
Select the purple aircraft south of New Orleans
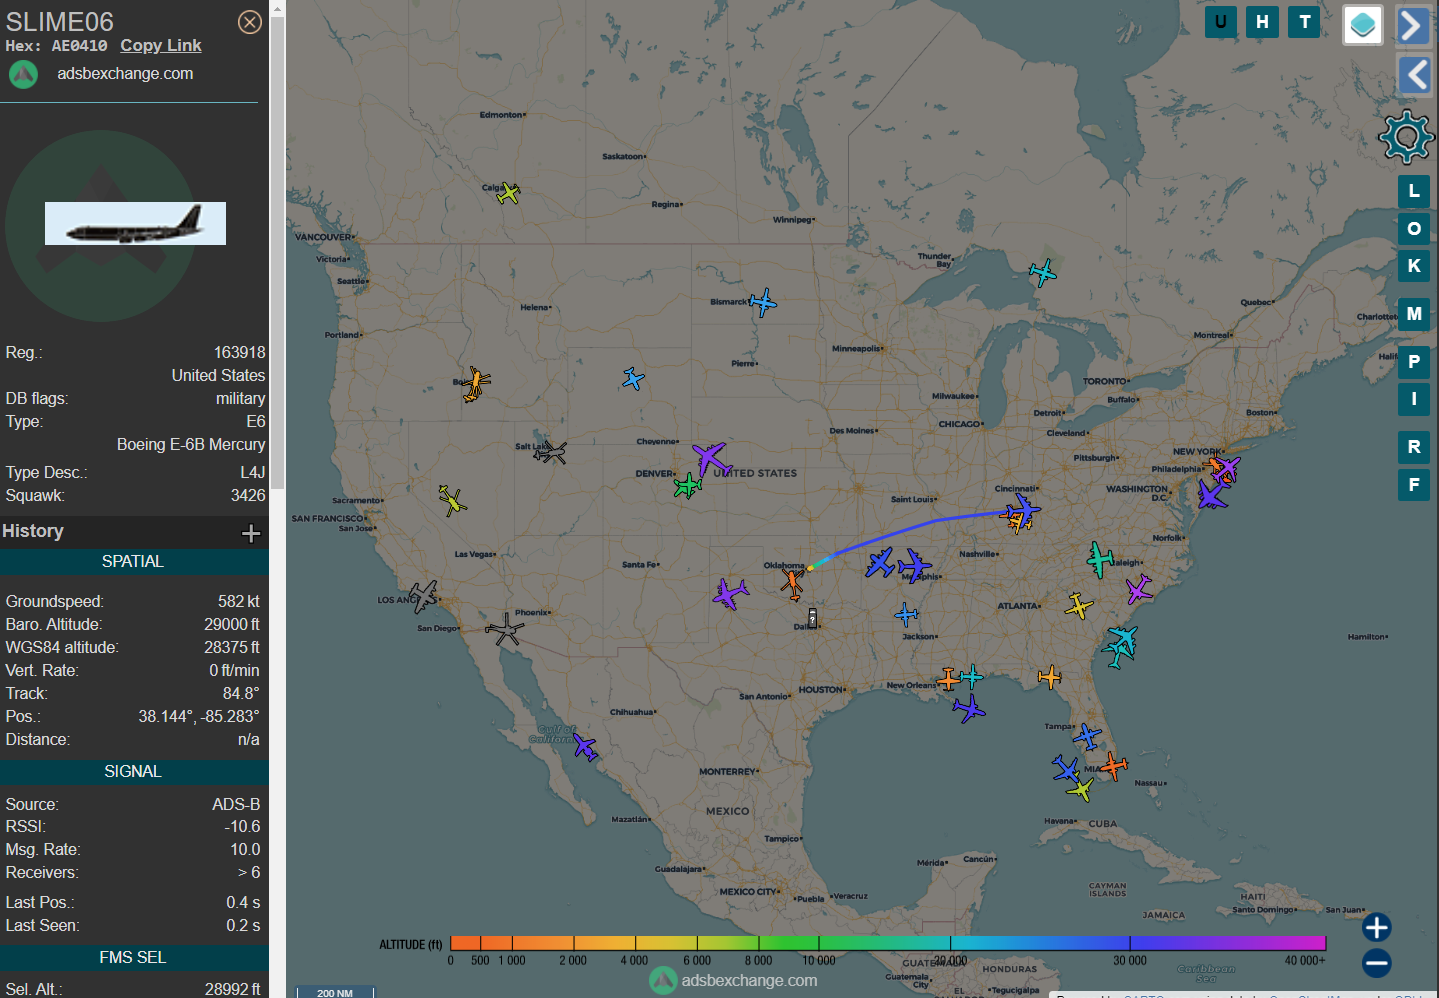968,709
